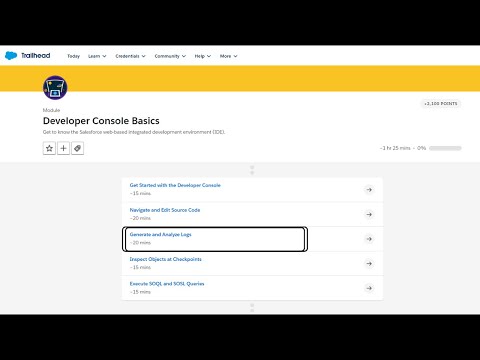The image size is (480, 360).
Task: Click the Developer Console Basics module badge
Action: [55, 88]
